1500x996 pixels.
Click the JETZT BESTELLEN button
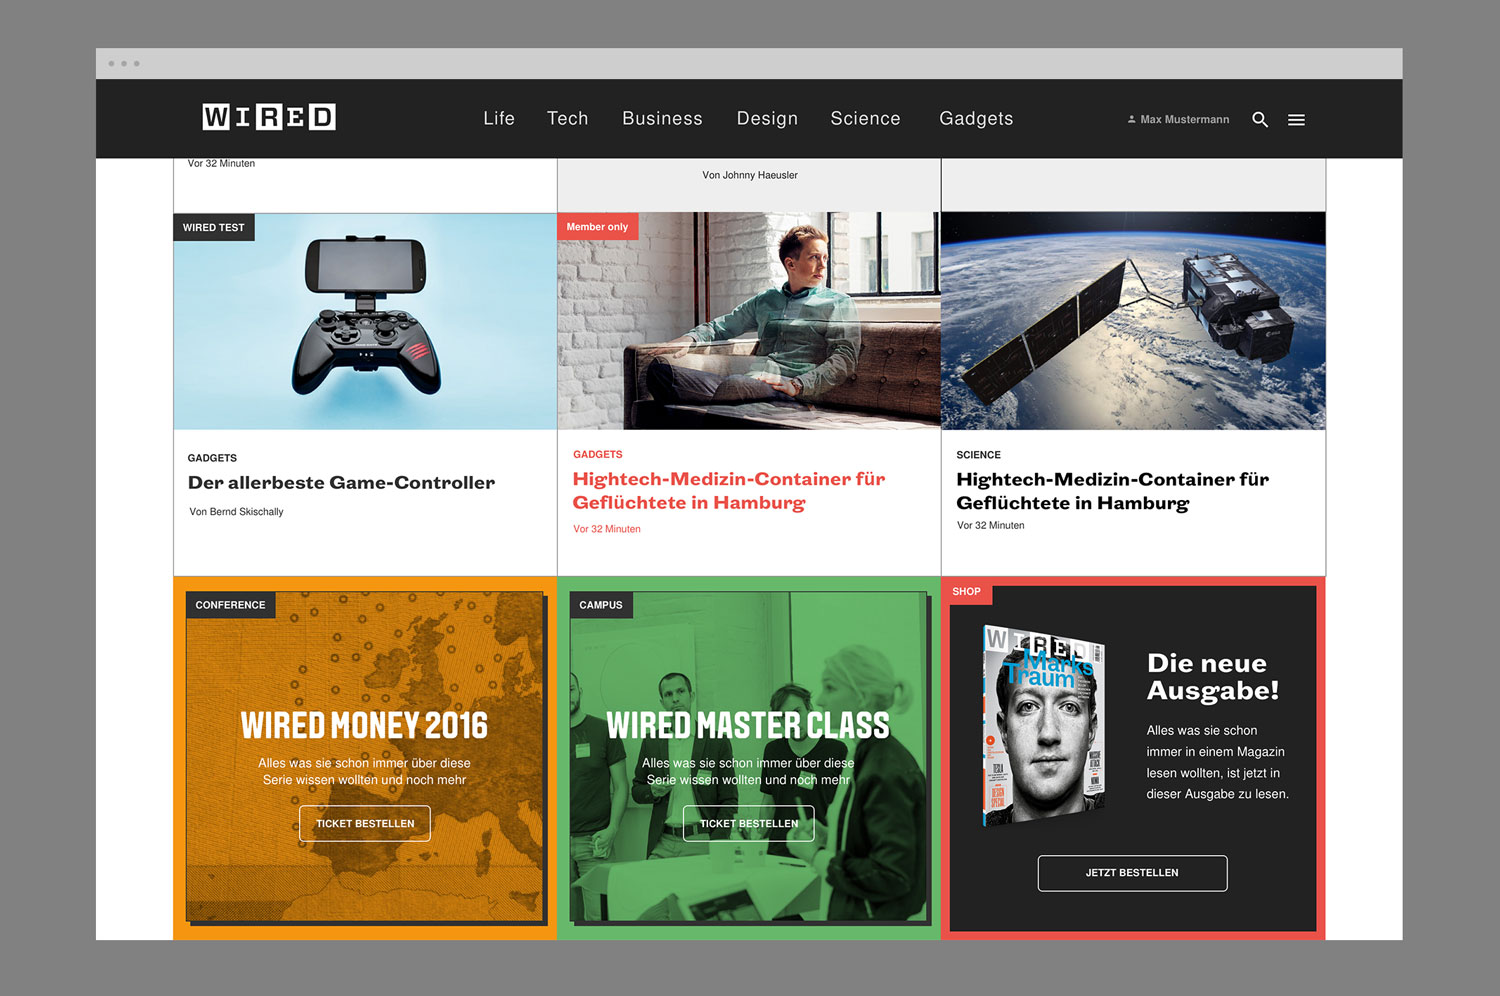[1132, 873]
